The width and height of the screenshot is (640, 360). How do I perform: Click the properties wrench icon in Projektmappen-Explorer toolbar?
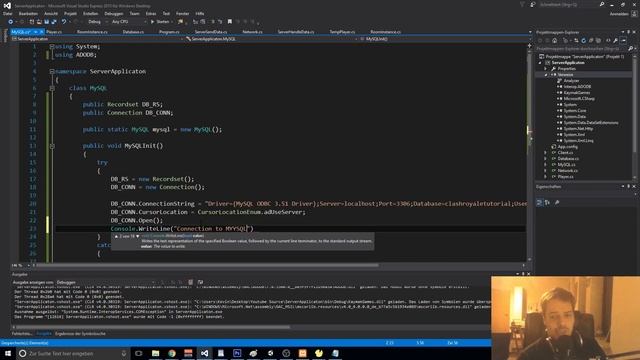[616, 40]
